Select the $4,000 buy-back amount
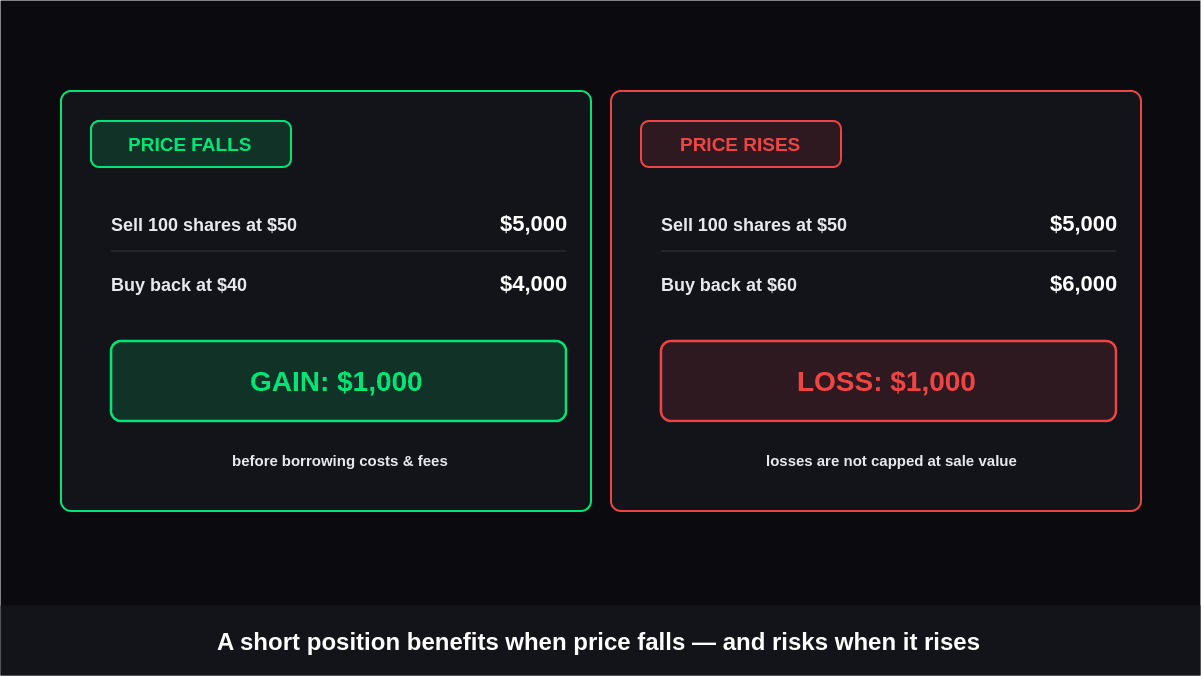This screenshot has height=676, width=1201. [533, 284]
